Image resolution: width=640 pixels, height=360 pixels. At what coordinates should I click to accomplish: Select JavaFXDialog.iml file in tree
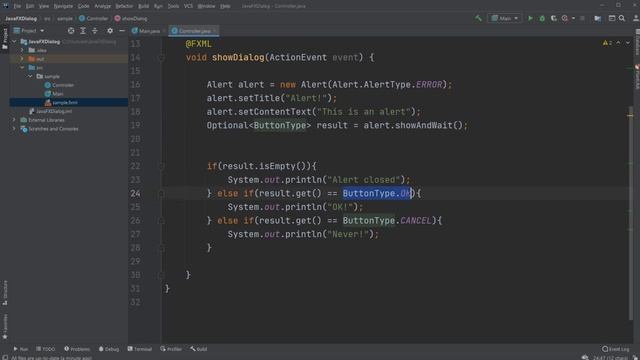coord(51,111)
